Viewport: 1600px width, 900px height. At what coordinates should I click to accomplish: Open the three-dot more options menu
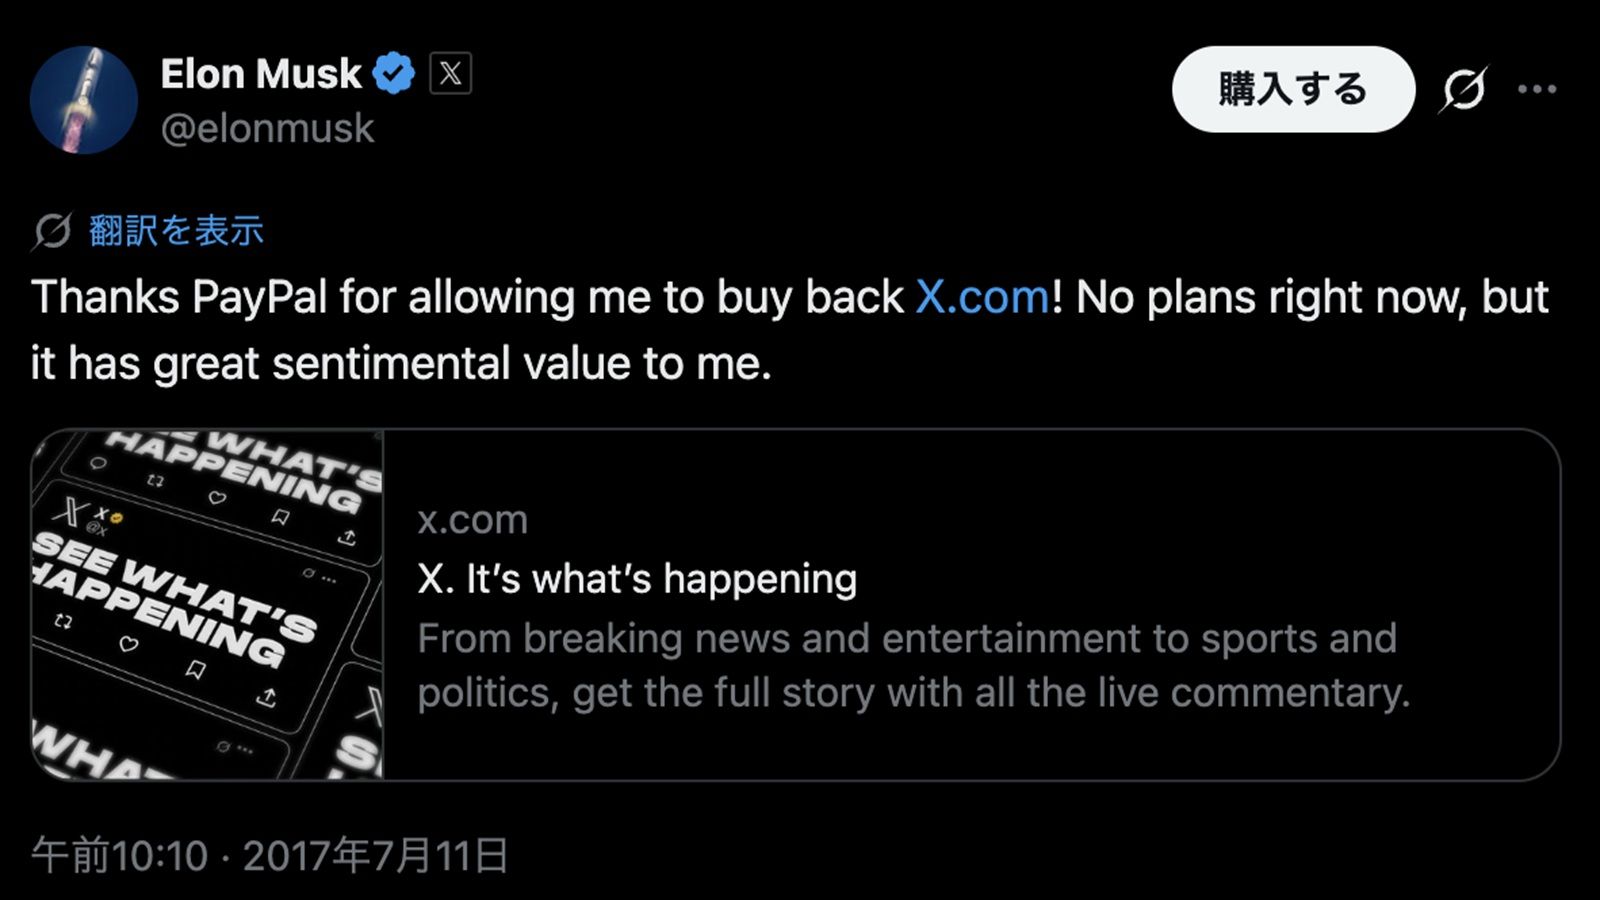coord(1537,90)
